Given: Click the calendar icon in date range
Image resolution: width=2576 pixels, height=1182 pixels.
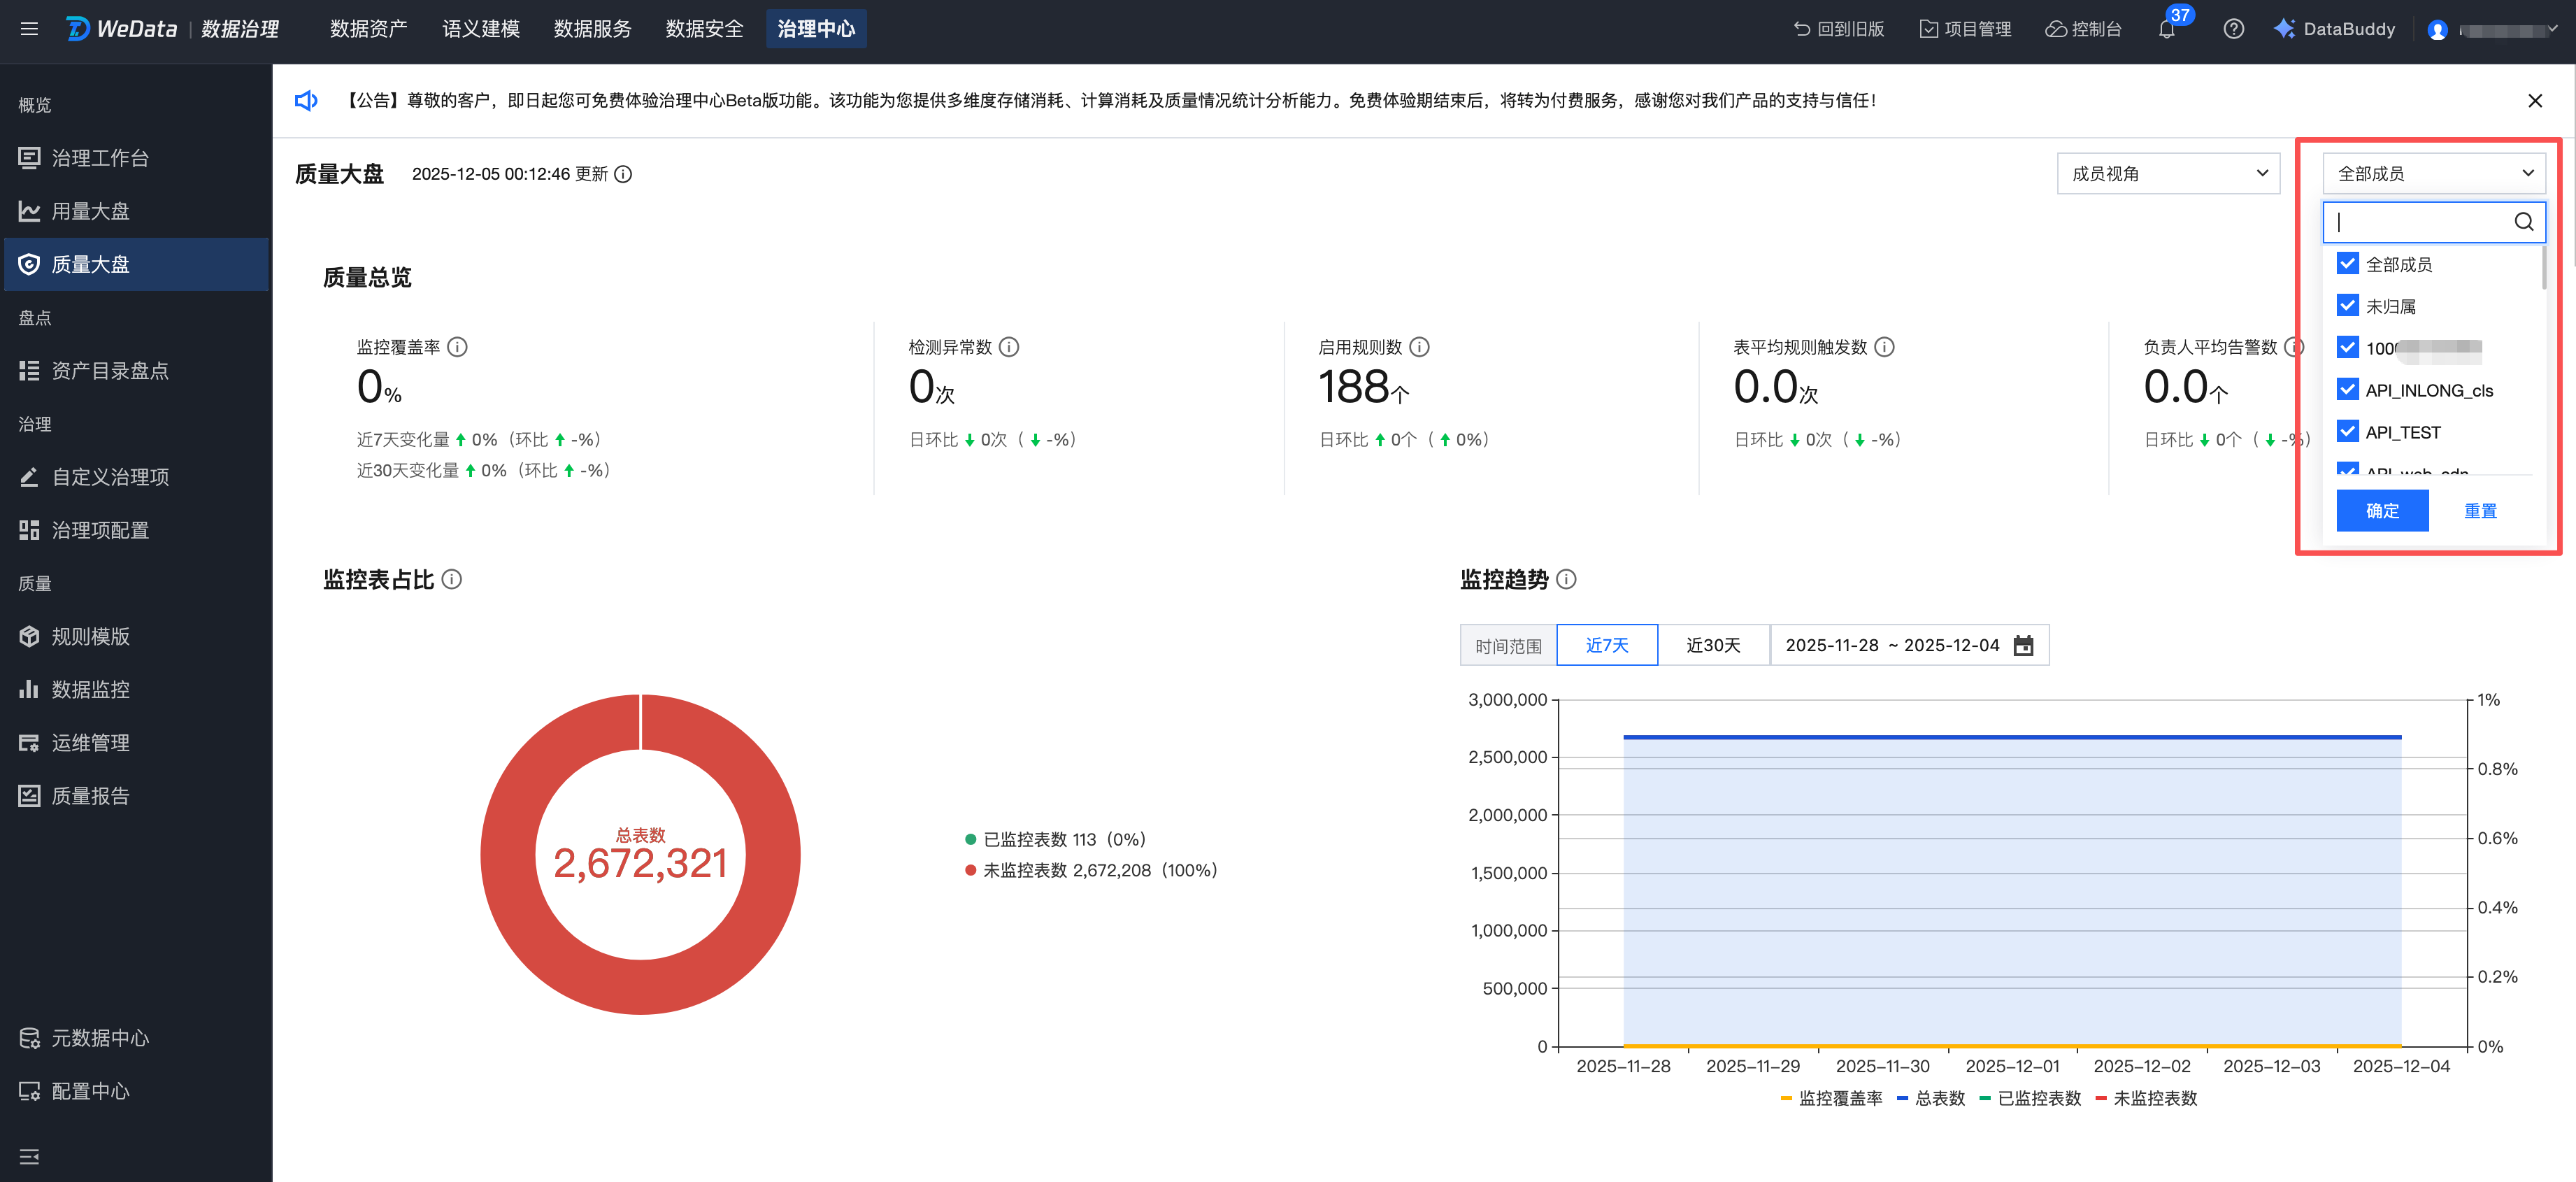Looking at the screenshot, I should pyautogui.click(x=2023, y=646).
